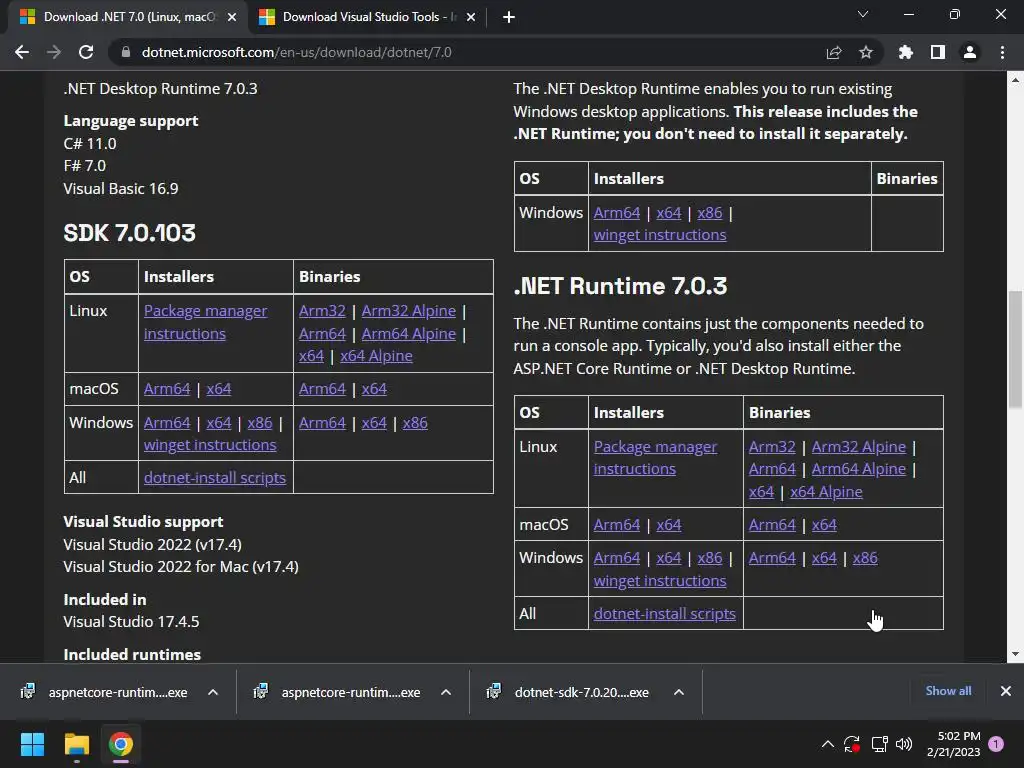Download .NET Runtime macOS Arm64 binary
Viewport: 1024px width, 768px height.
pos(773,525)
